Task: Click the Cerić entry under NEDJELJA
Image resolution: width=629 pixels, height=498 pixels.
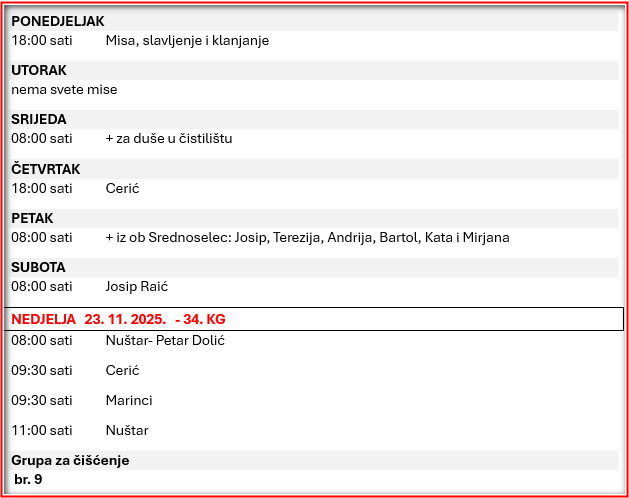Action: click(x=122, y=370)
